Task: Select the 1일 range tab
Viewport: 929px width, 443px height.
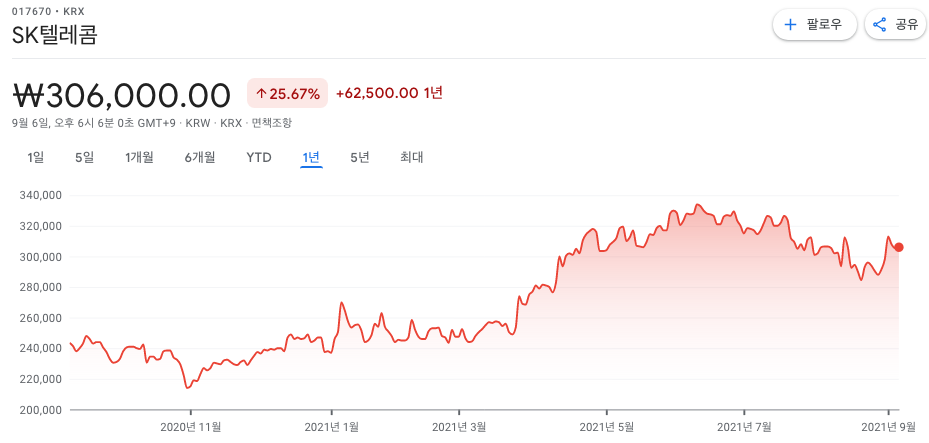Action: [36, 158]
